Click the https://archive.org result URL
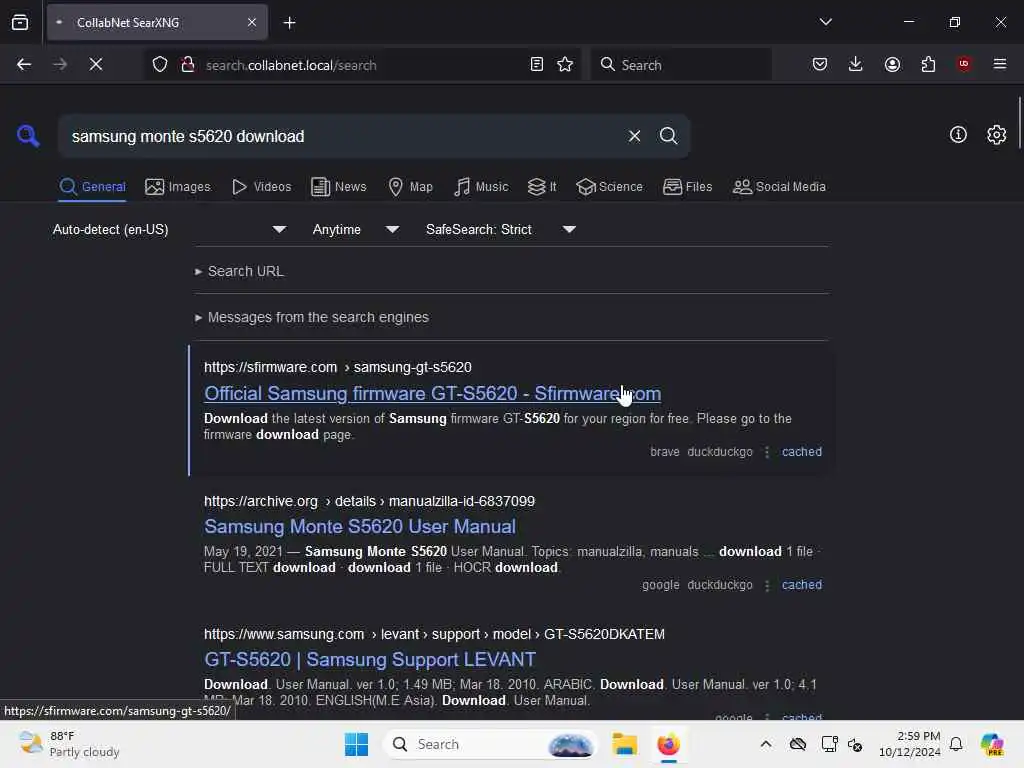Screen dimensions: 1024x768 (x=369, y=501)
